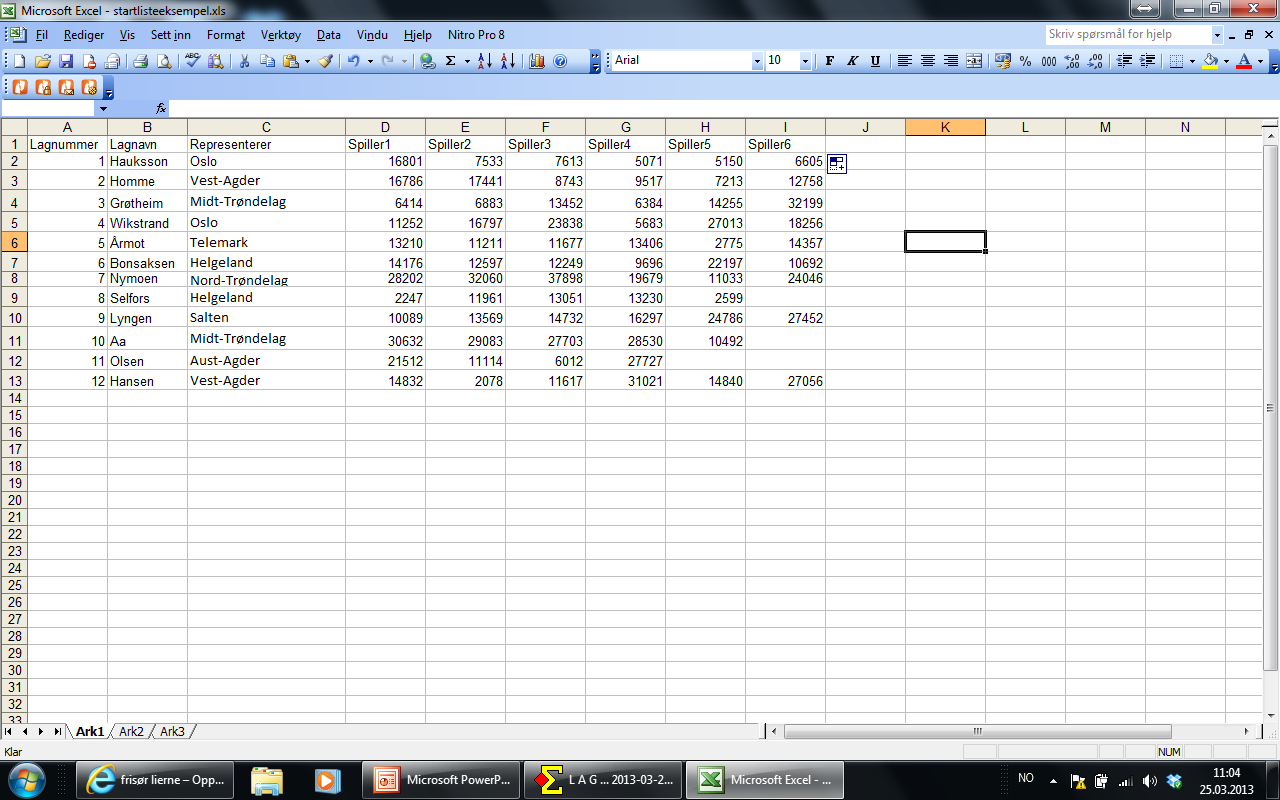
Task: Open the Verktøy menu
Action: pos(281,35)
